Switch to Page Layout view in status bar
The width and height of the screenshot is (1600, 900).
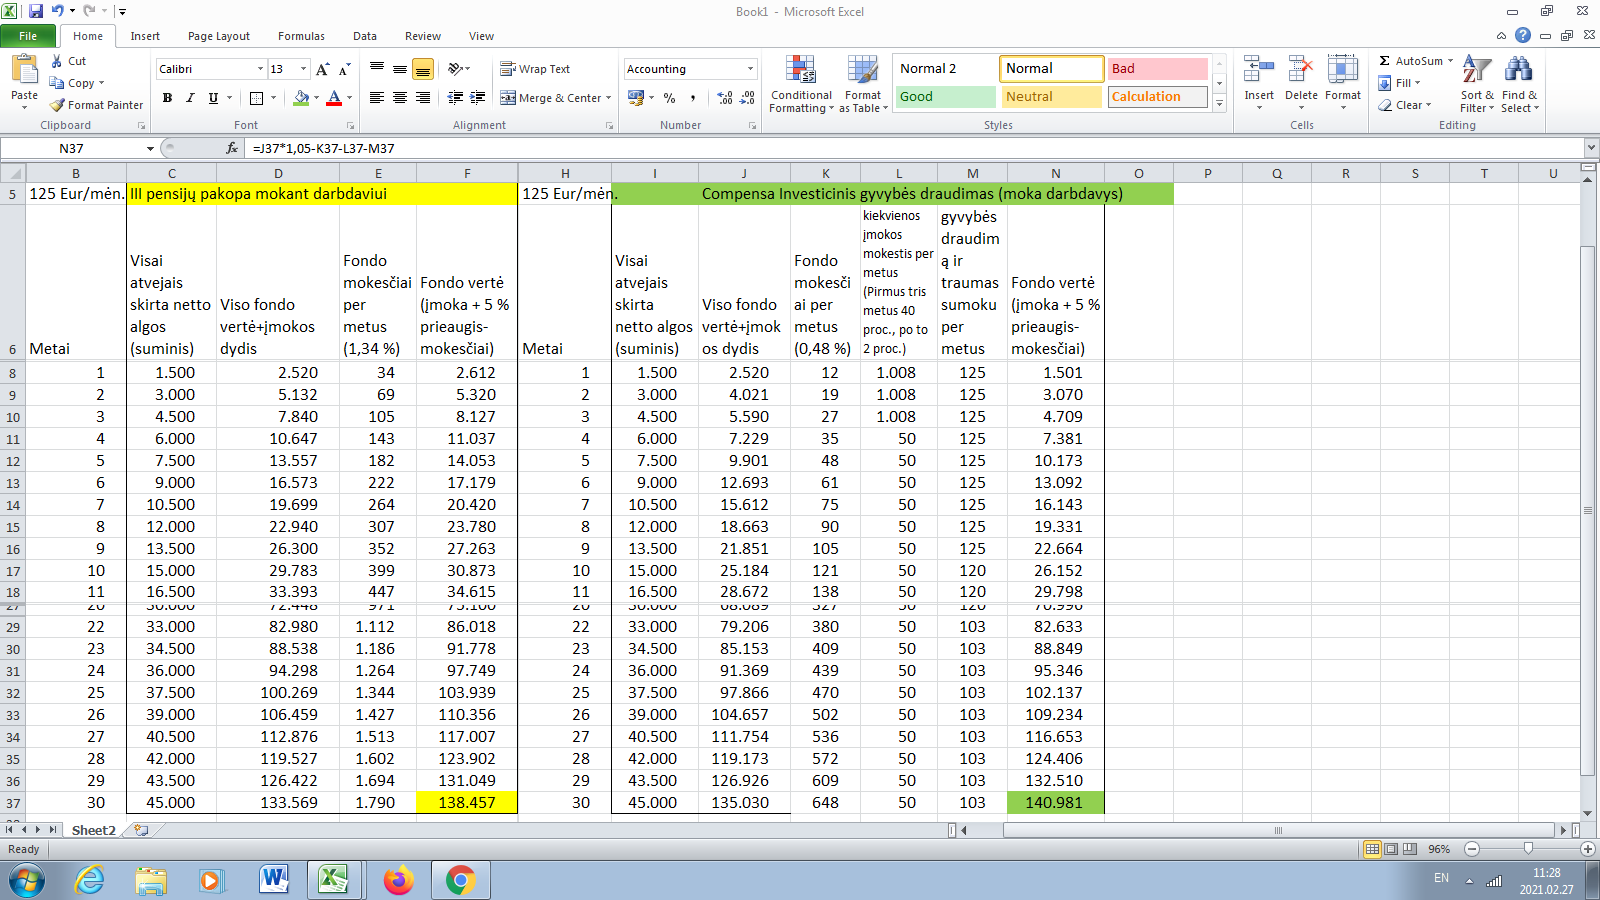[1391, 849]
